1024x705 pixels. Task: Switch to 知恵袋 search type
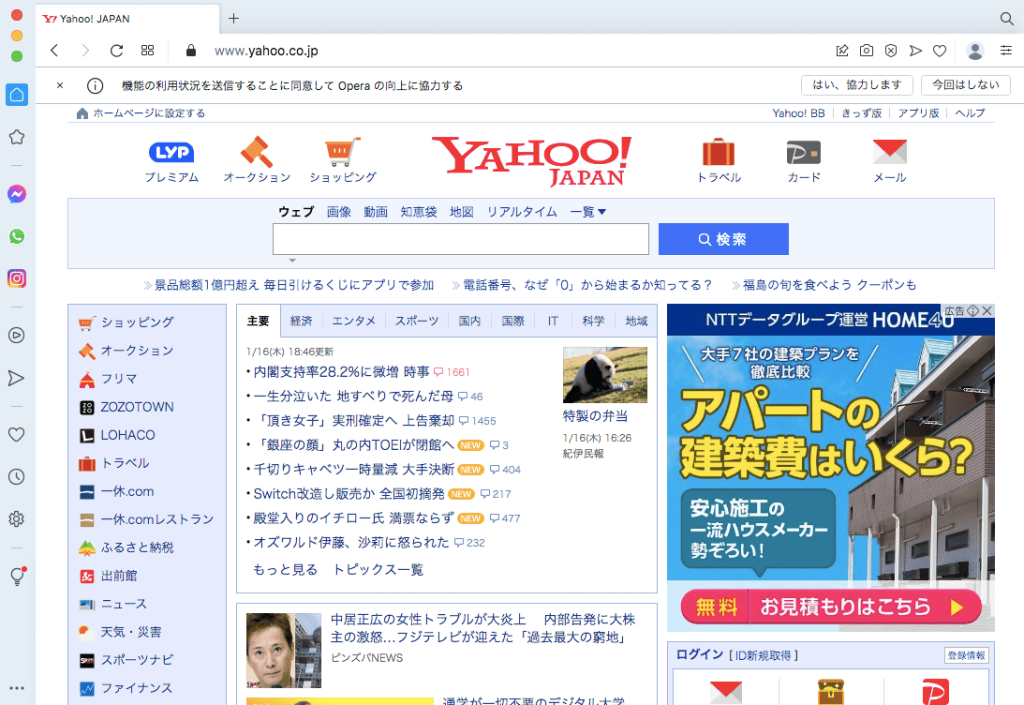coord(419,212)
